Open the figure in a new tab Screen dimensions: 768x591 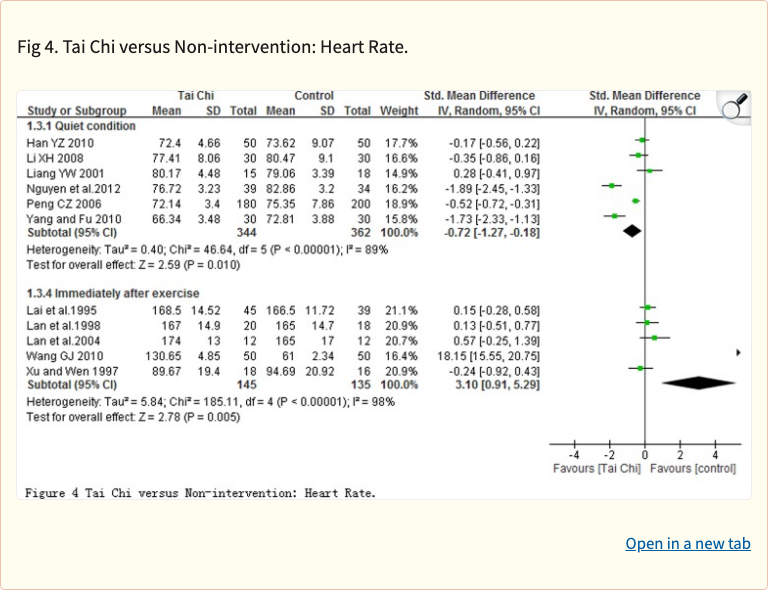tap(687, 544)
